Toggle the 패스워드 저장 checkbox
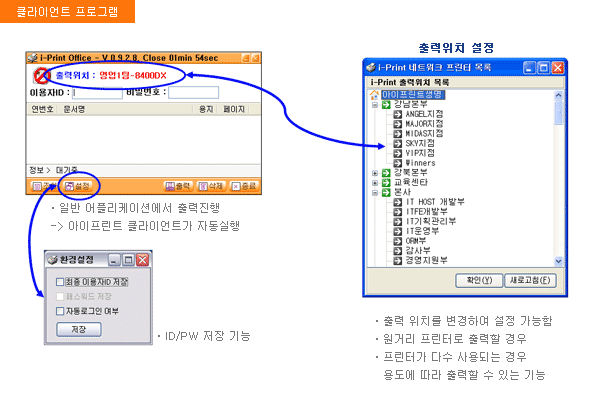 pos(59,297)
